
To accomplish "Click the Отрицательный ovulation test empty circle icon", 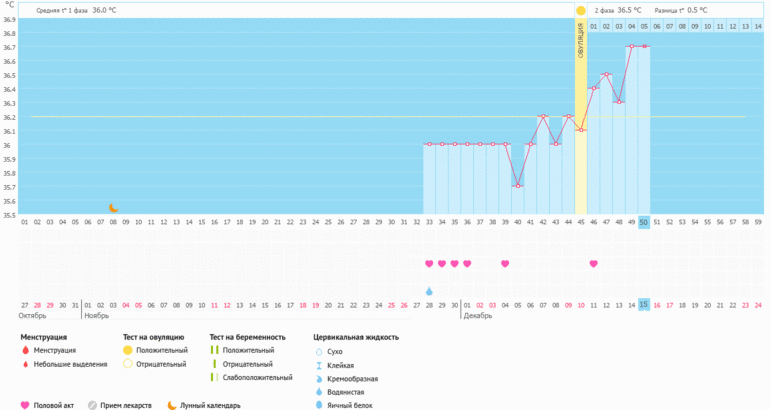I will pyautogui.click(x=127, y=364).
